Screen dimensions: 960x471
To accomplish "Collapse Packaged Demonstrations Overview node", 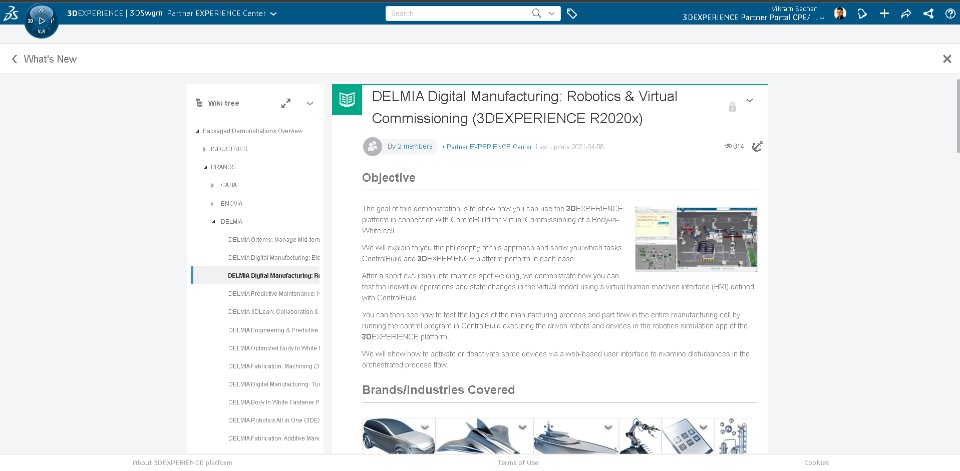I will tap(197, 131).
